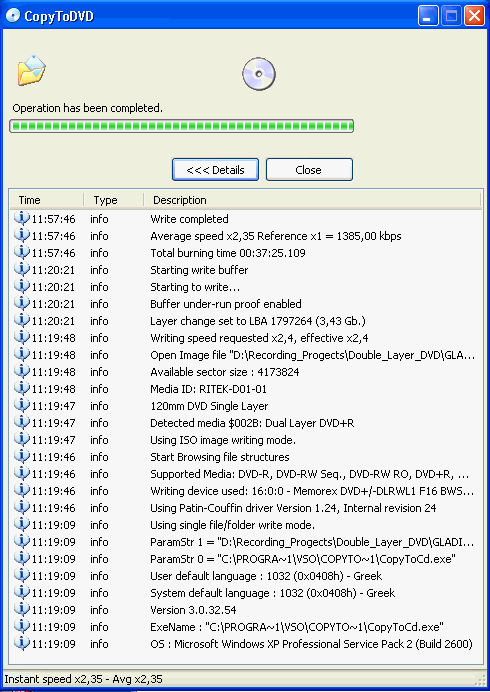
Task: Minimize the CopyToDVD window
Action: 428,16
